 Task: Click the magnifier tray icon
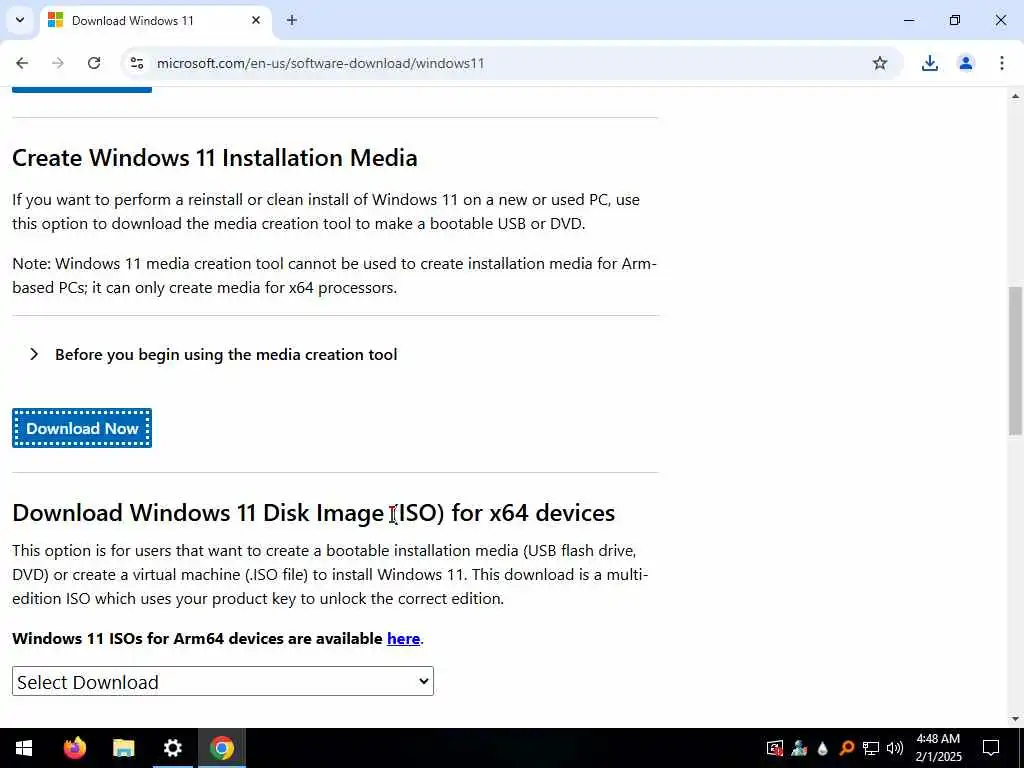click(x=847, y=748)
